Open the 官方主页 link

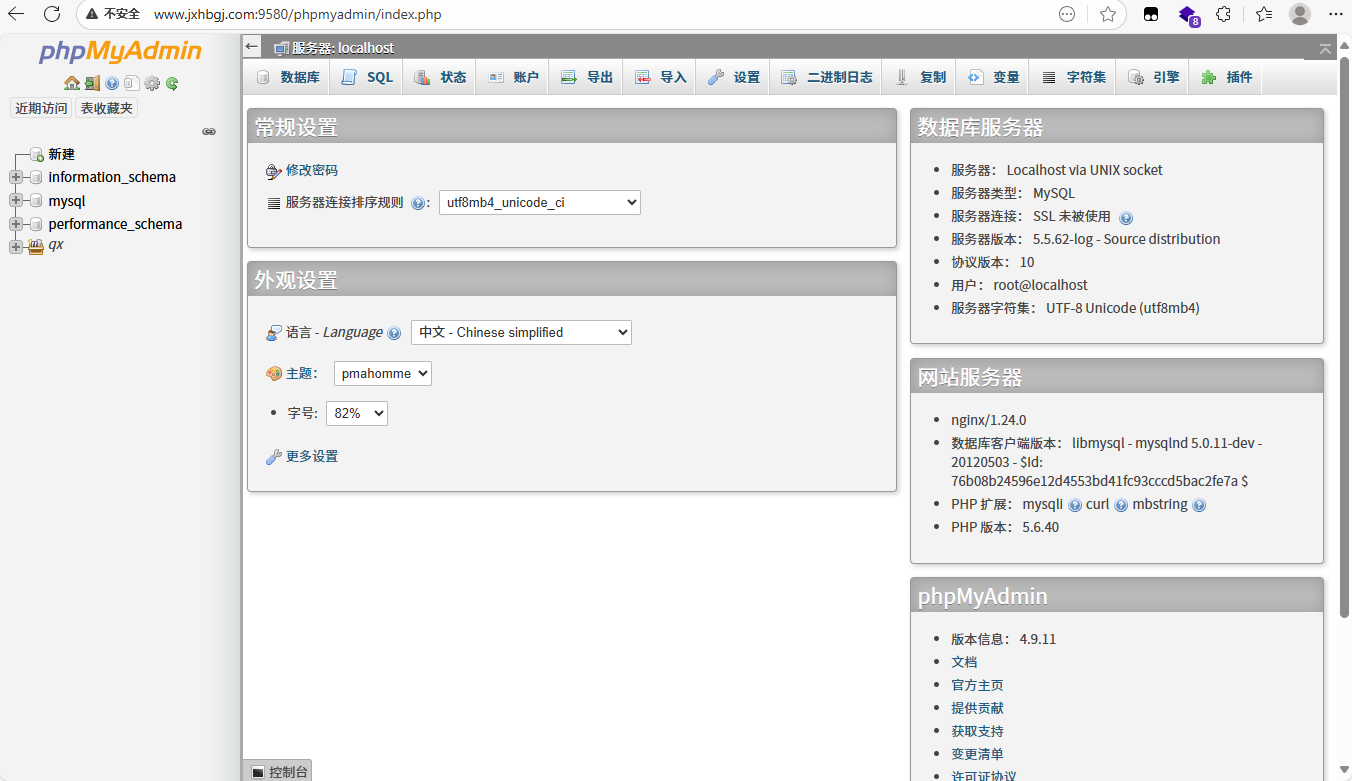click(977, 685)
